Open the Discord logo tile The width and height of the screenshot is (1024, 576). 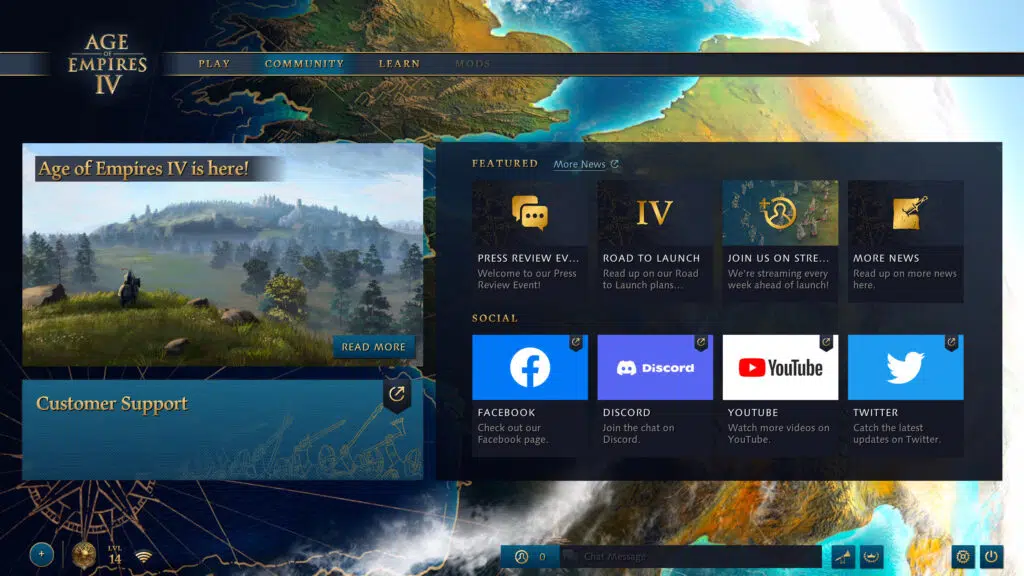(655, 367)
